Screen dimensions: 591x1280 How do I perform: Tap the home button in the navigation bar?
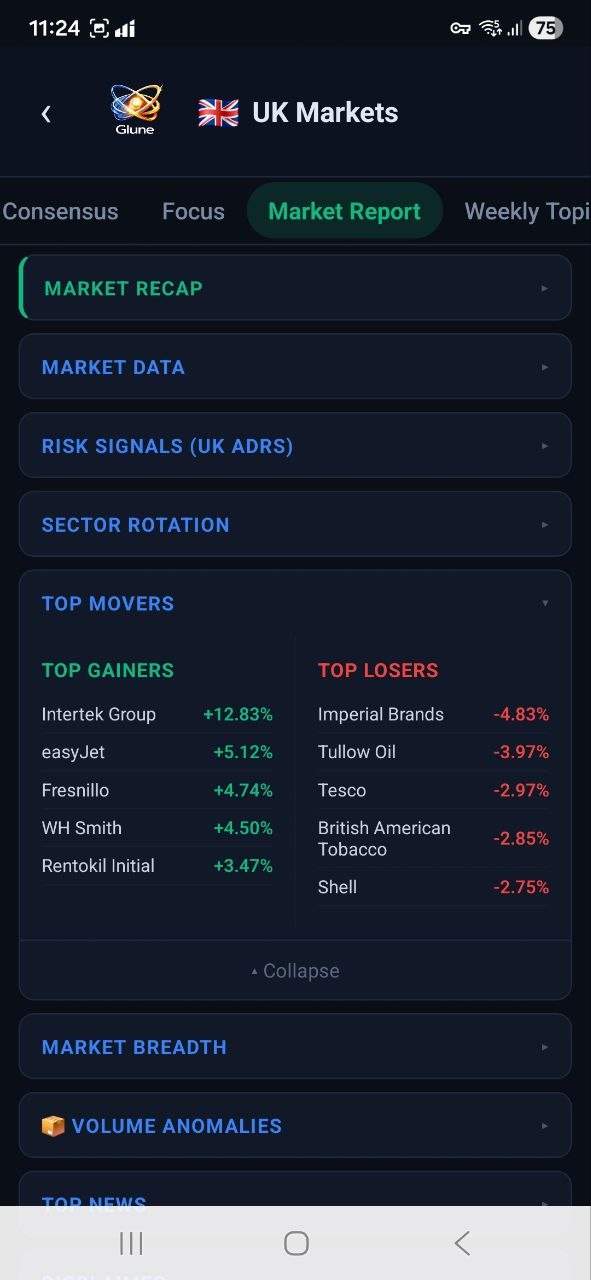[x=295, y=1242]
